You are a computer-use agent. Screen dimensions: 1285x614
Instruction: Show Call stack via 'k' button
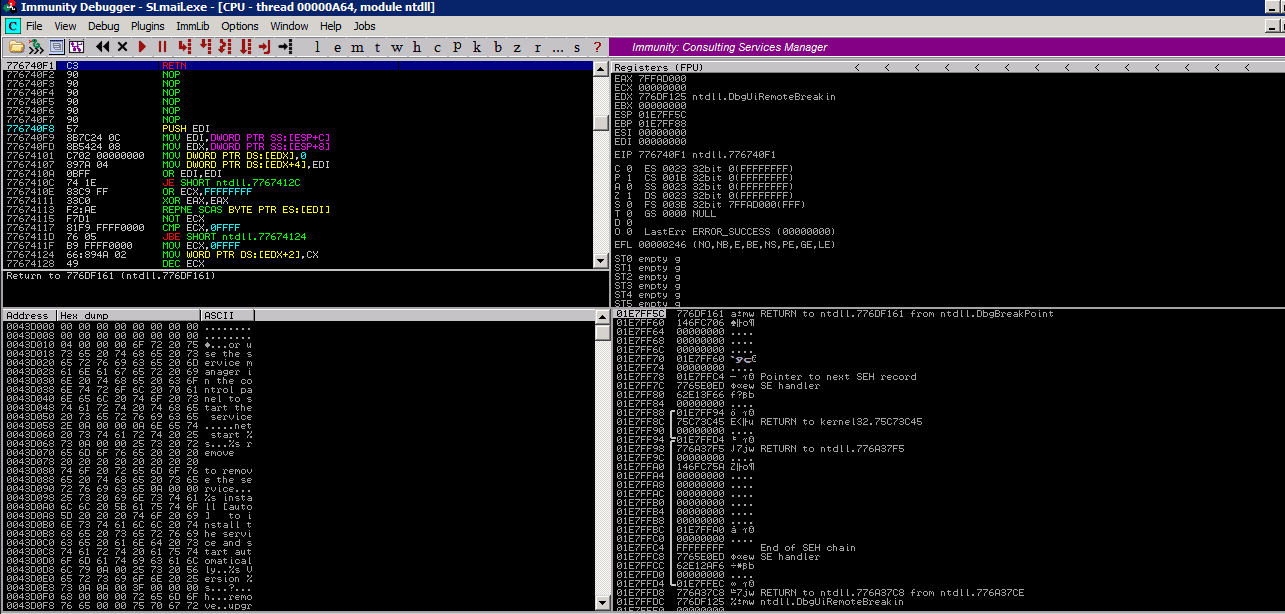[478, 47]
